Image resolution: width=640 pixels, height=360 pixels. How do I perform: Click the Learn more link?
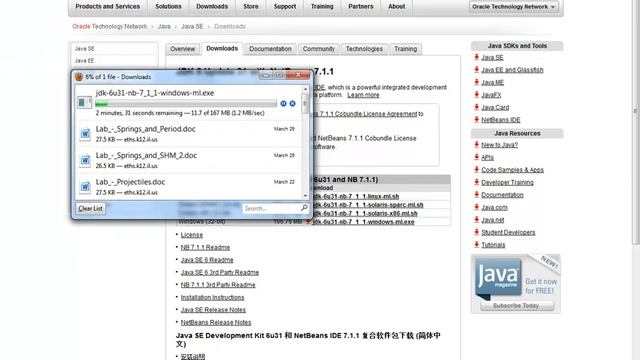pos(363,95)
